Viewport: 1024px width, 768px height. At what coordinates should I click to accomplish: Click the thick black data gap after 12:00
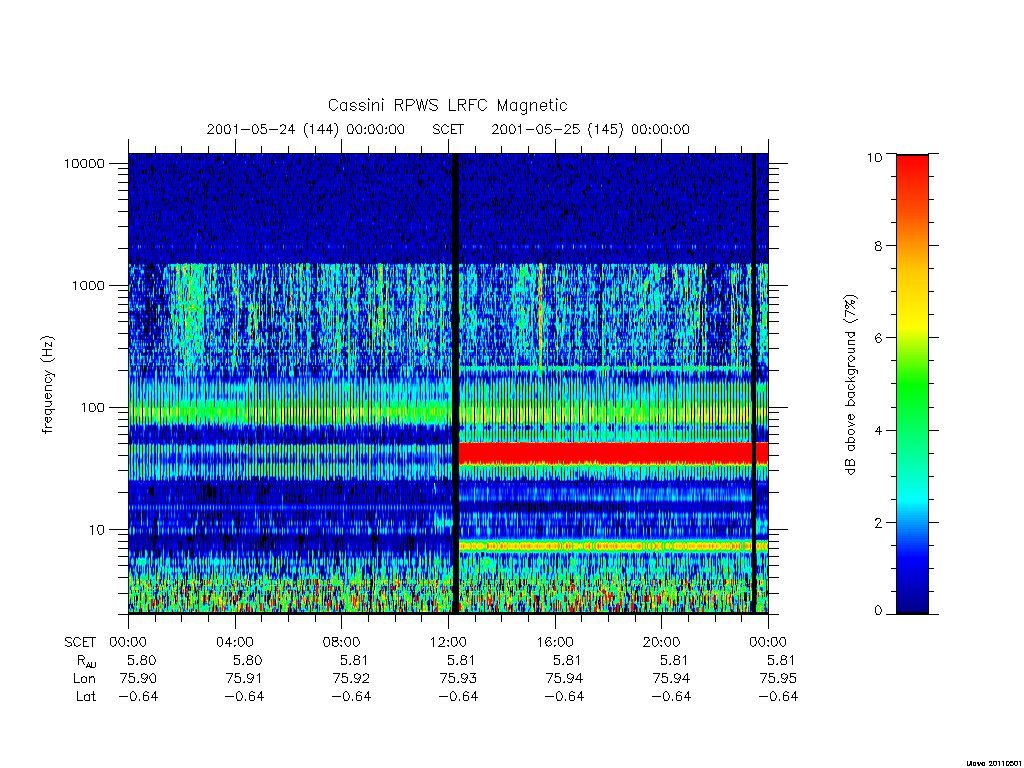pyautogui.click(x=455, y=383)
